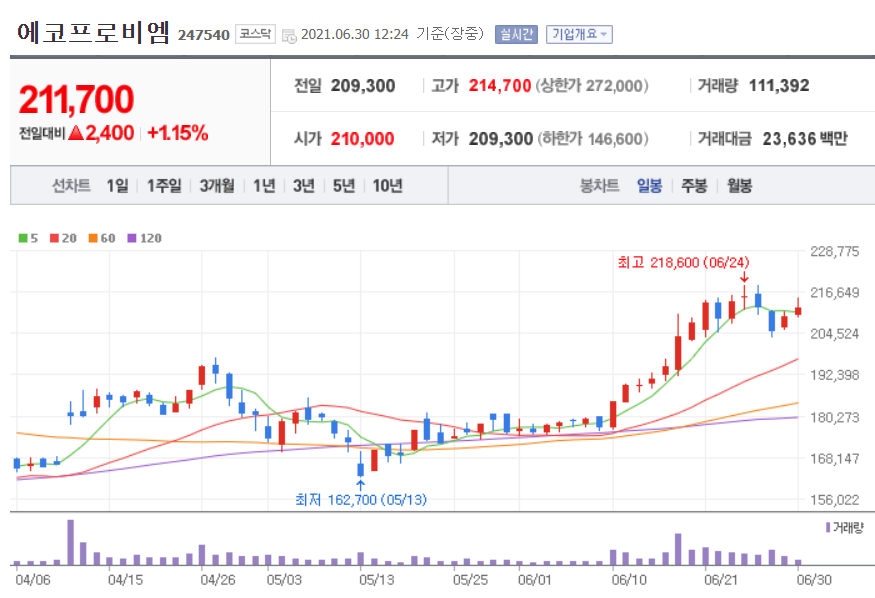The width and height of the screenshot is (875, 598).
Task: Open the 기업개요 dropdown
Action: tap(579, 35)
